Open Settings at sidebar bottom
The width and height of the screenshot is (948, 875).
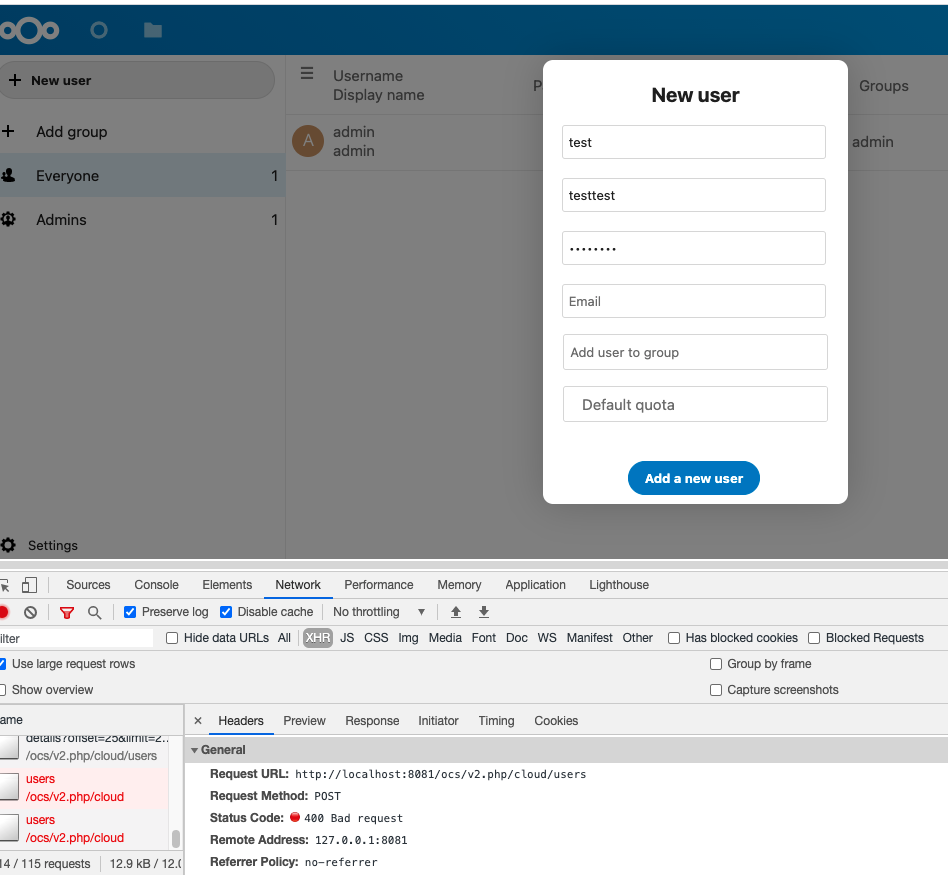(x=53, y=545)
